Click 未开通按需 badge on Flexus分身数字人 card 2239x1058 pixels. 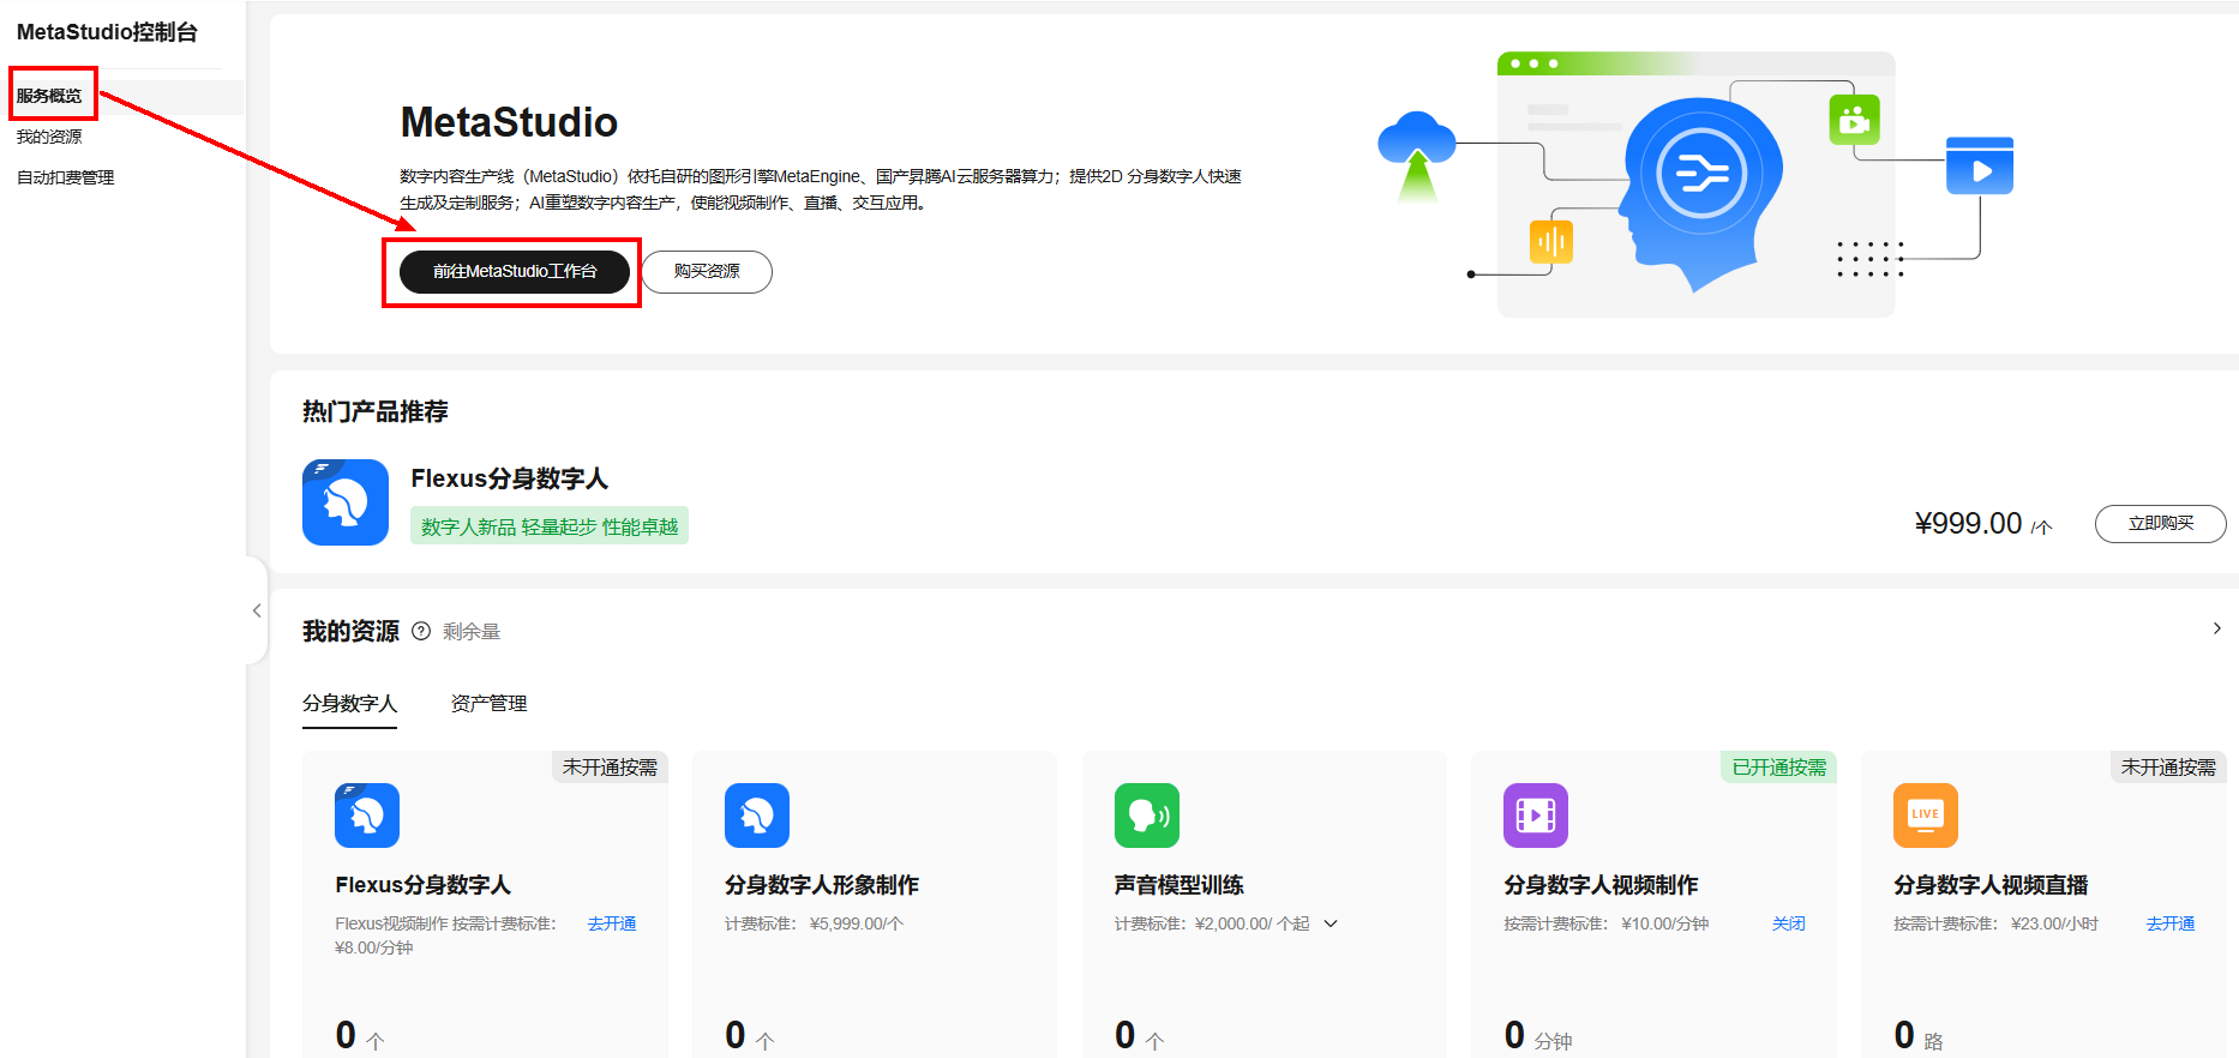click(x=609, y=767)
